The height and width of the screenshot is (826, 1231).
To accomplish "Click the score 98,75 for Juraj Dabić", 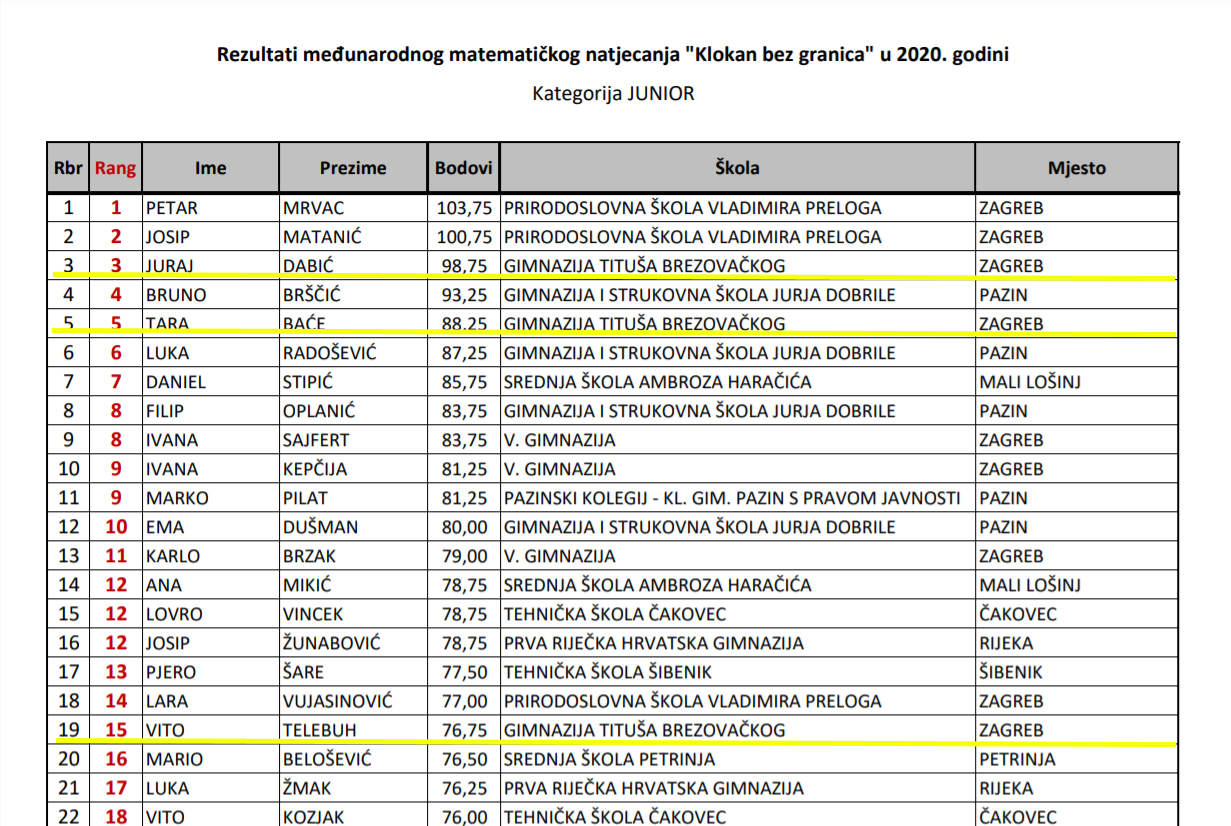I will 464,267.
